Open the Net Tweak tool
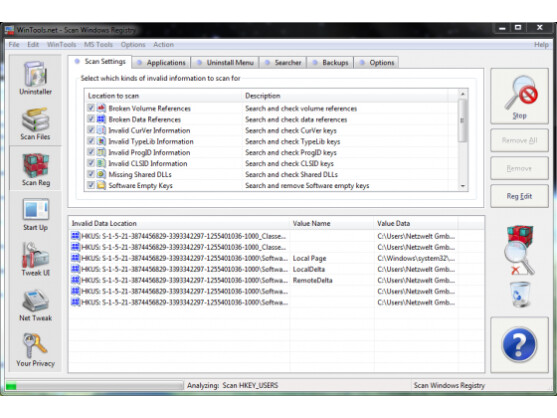Viewport: 557px width, 418px height. [x=36, y=305]
